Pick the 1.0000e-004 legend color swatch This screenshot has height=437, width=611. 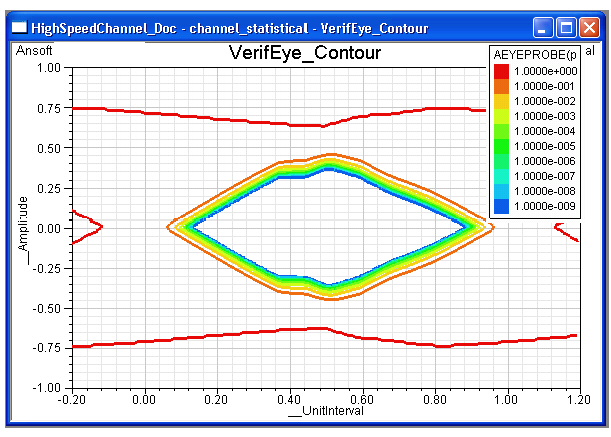click(500, 131)
